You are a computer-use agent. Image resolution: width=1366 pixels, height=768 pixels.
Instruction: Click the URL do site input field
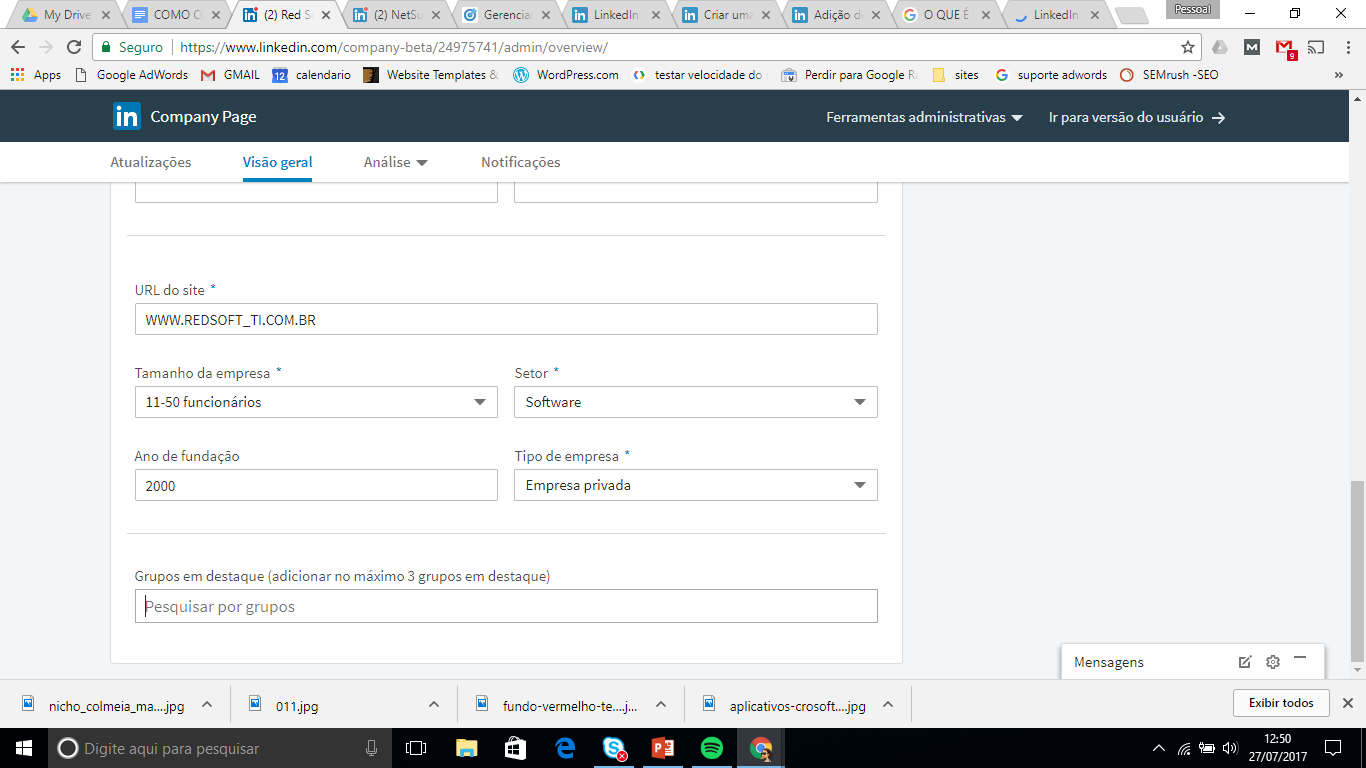[506, 319]
